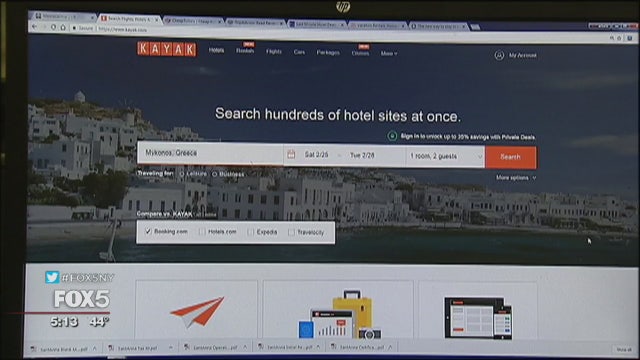
Task: Open arrow menu of first Santorini pdf download
Action: (95, 349)
